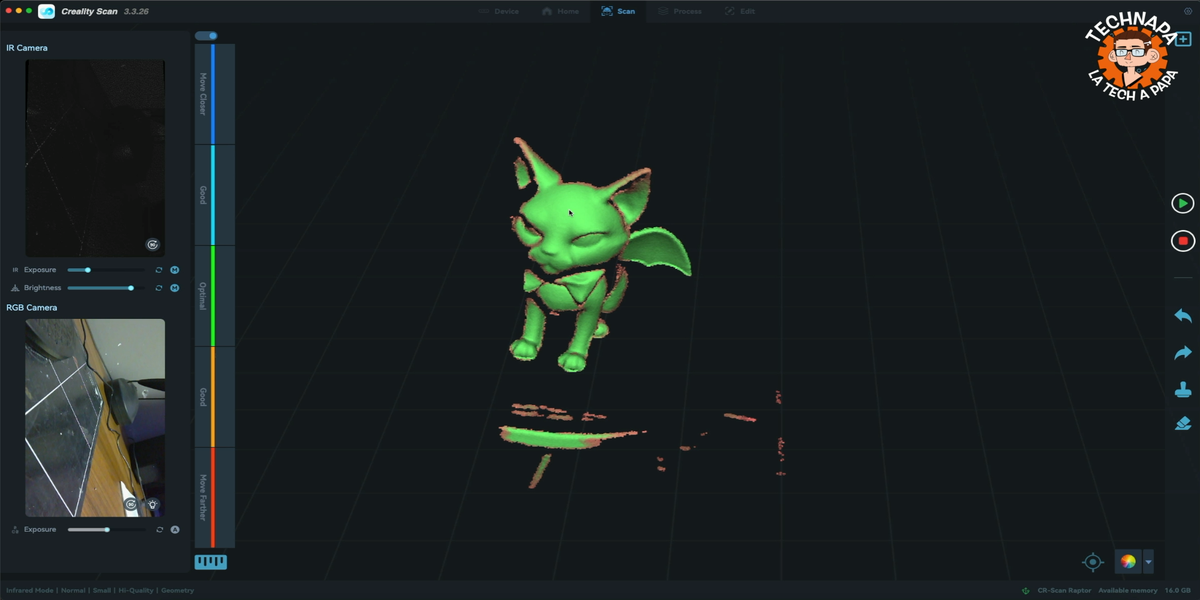Expand the color mode dropdown arrow
This screenshot has height=600, width=1200.
[x=1148, y=562]
